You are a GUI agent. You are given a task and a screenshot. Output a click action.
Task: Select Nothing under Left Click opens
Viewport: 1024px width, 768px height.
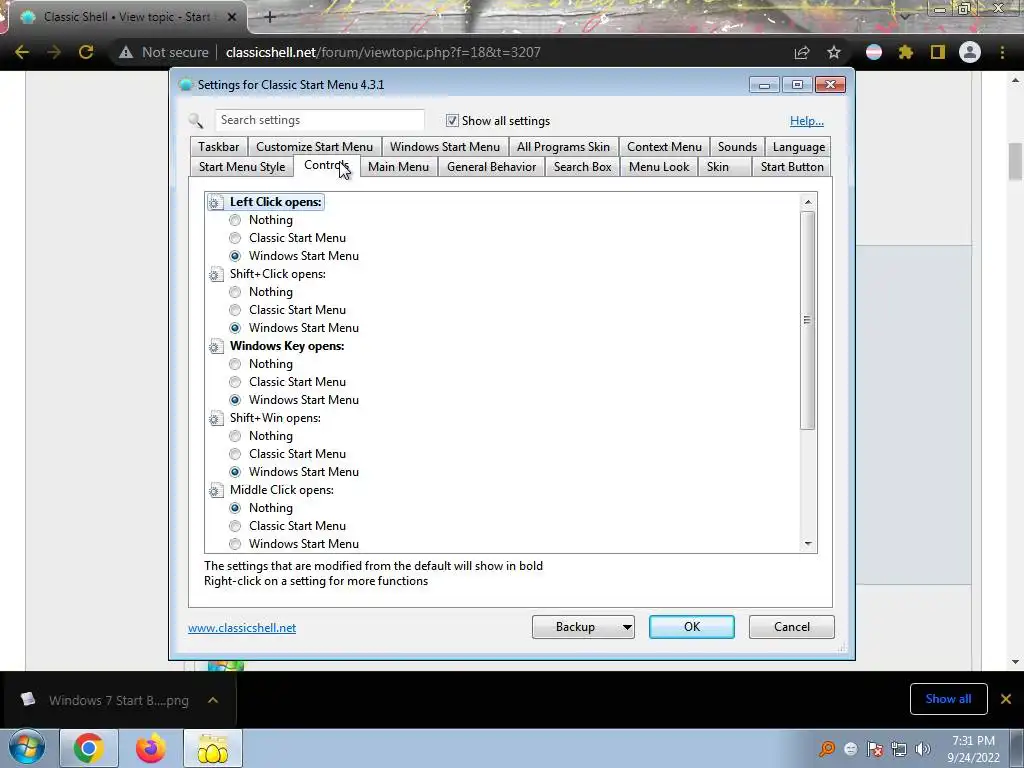(x=235, y=220)
